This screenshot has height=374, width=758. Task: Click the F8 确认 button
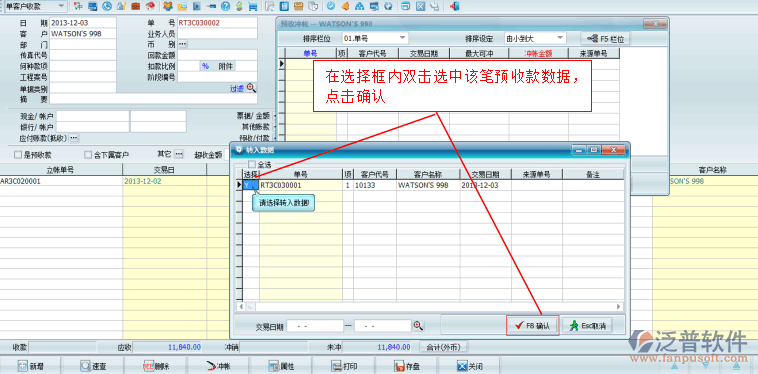[x=533, y=325]
